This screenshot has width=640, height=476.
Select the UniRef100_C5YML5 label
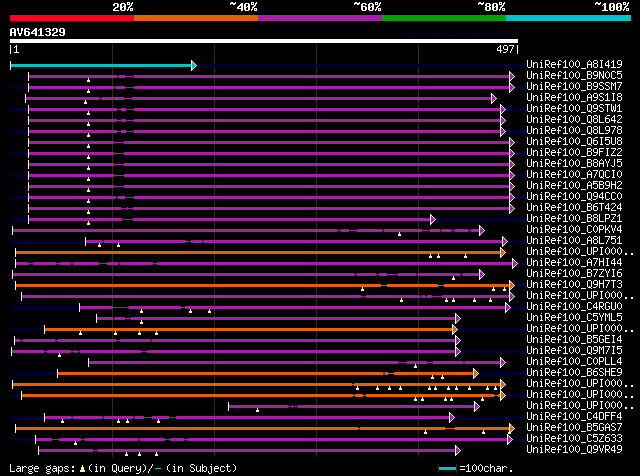click(x=574, y=318)
